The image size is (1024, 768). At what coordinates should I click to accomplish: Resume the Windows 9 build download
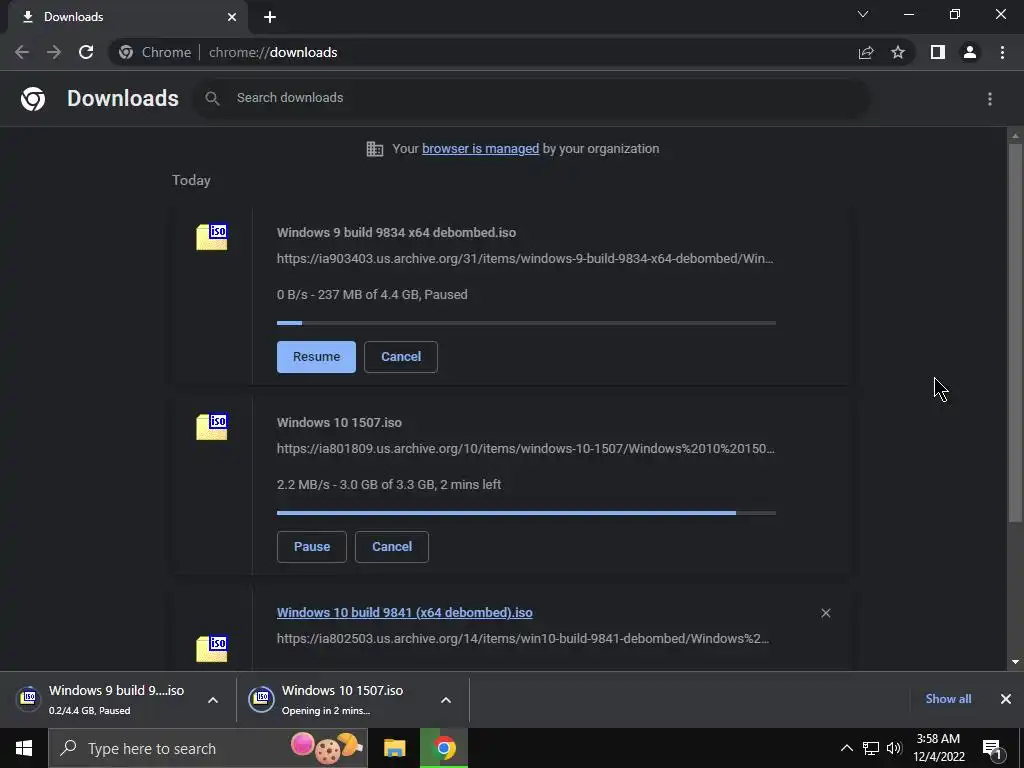tap(316, 357)
